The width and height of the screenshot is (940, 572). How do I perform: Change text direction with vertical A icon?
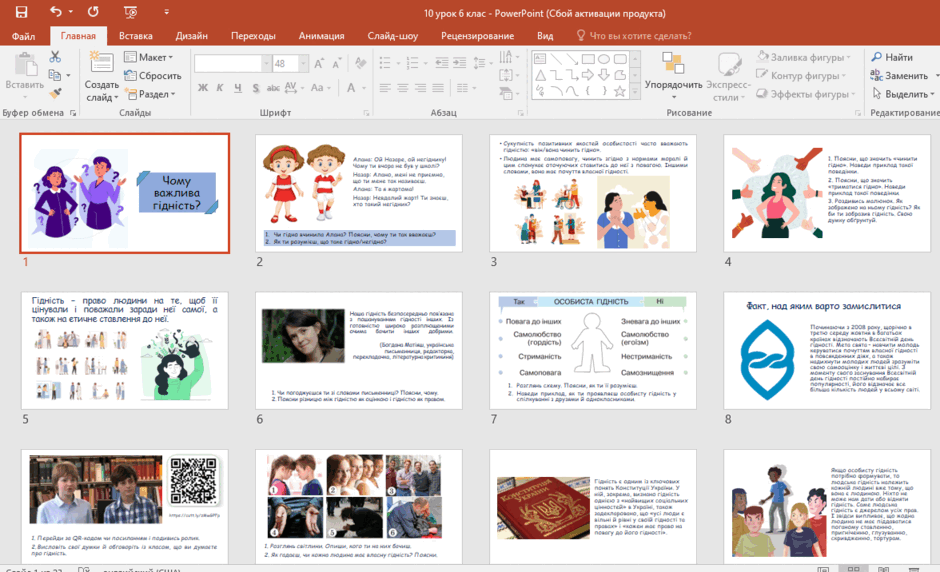pos(508,57)
